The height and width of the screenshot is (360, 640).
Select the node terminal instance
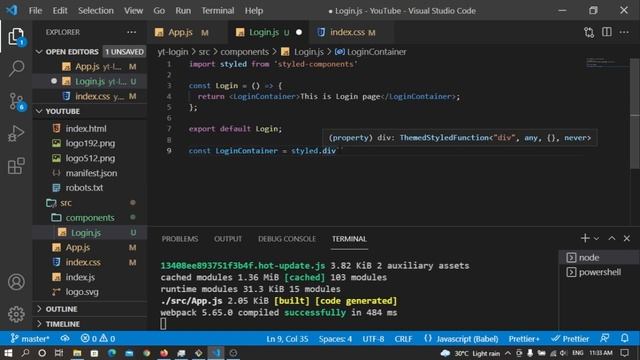click(x=599, y=258)
